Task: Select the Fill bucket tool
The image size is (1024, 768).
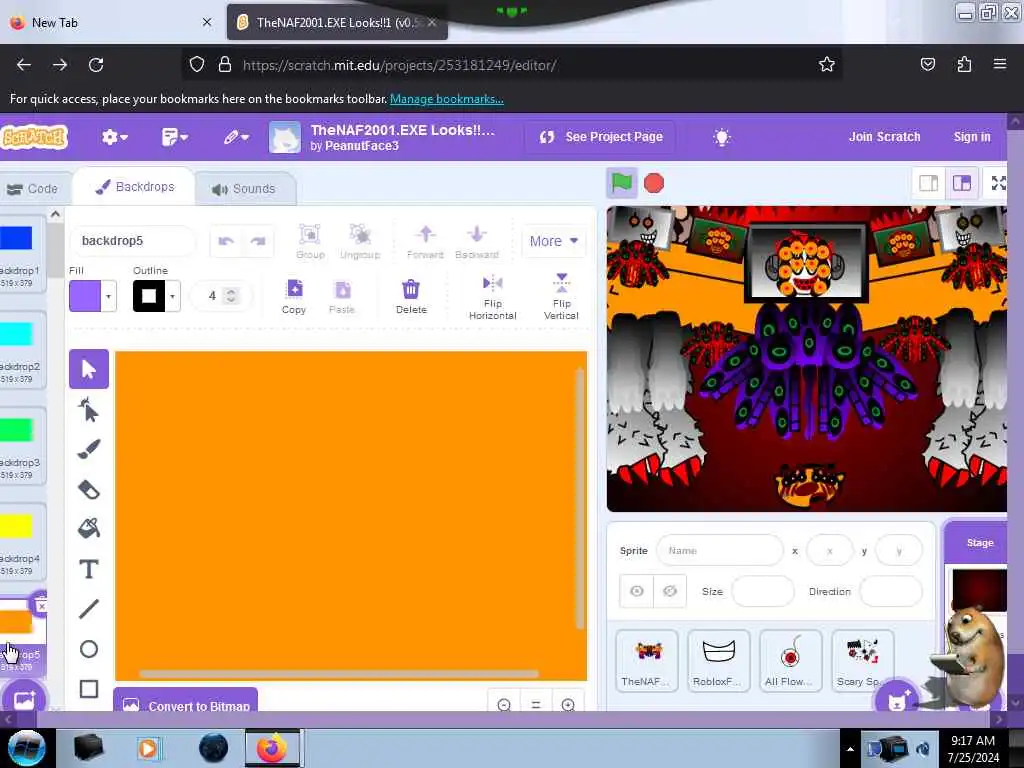Action: (x=89, y=528)
